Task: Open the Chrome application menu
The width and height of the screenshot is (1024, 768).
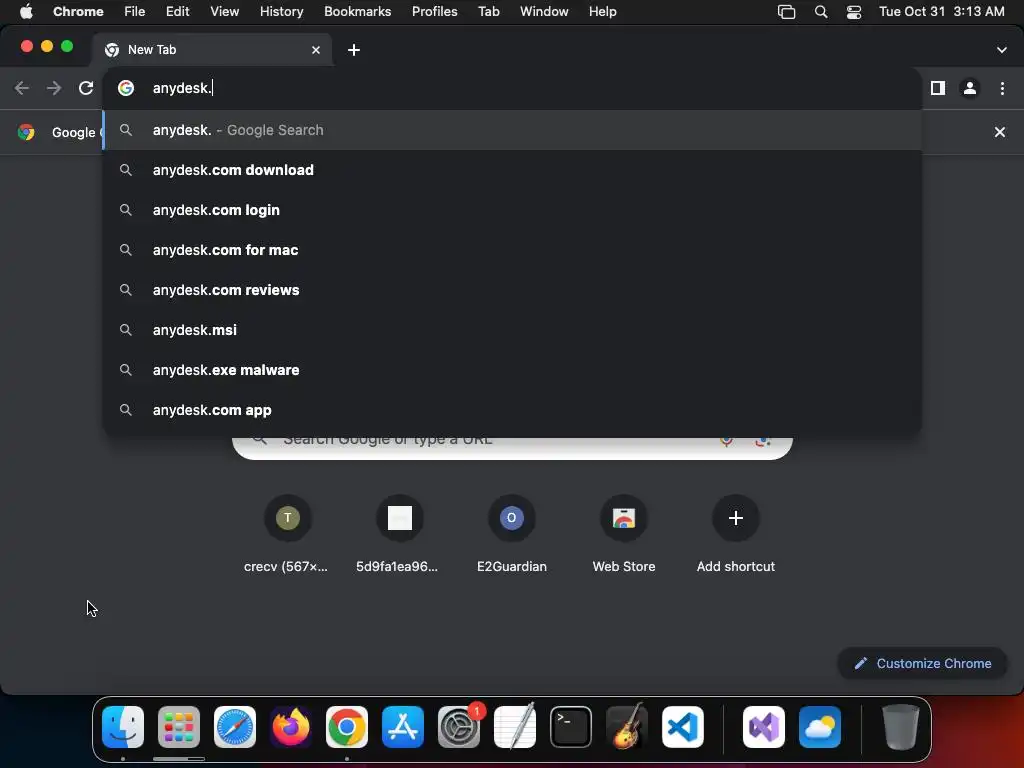Action: [x=78, y=12]
